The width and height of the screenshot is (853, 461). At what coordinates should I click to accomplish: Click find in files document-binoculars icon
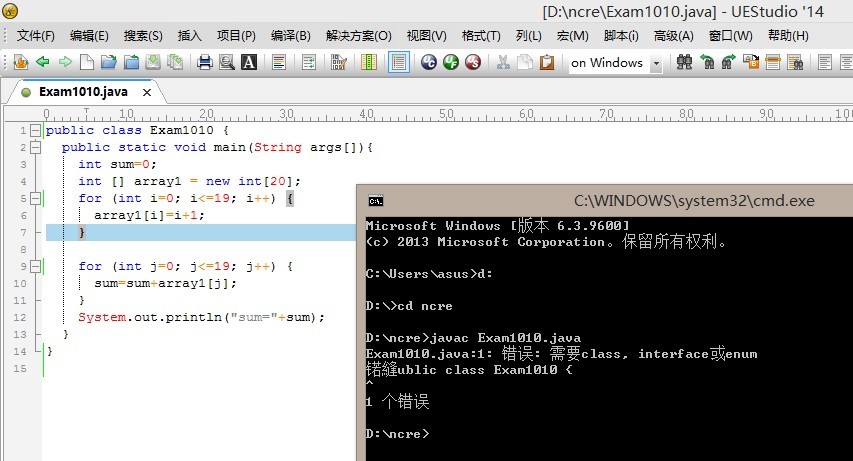click(795, 62)
